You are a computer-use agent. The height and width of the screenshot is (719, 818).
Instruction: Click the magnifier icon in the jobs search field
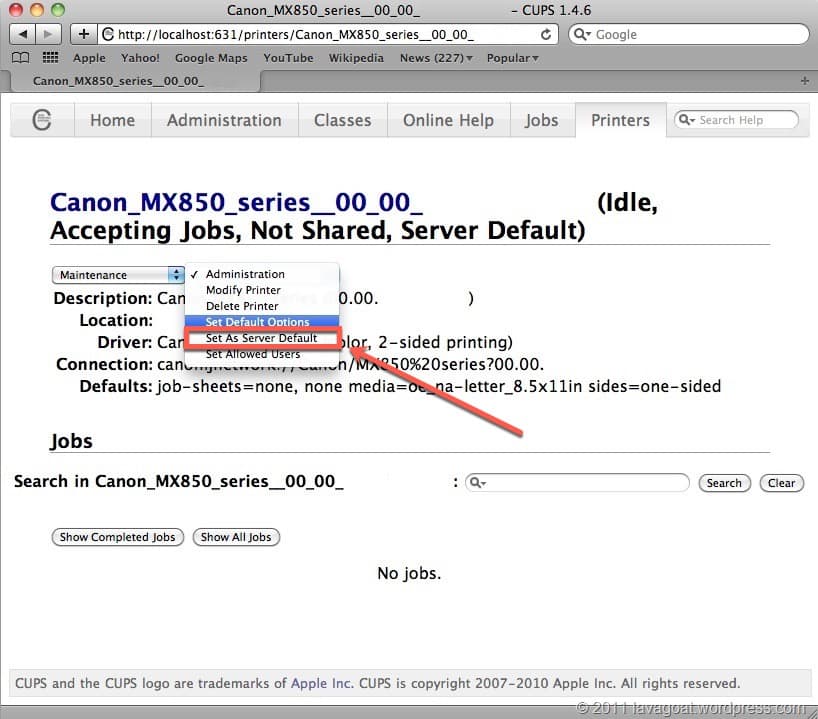click(476, 483)
